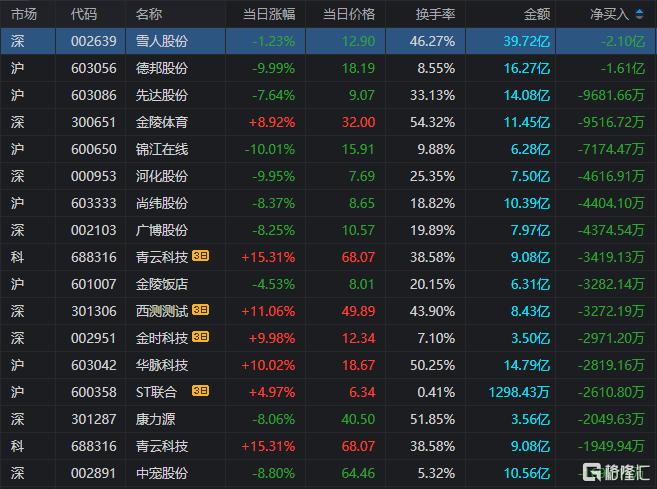The height and width of the screenshot is (489, 657).
Task: Click the -10.01% change for 锦江在线
Action: click(270, 149)
